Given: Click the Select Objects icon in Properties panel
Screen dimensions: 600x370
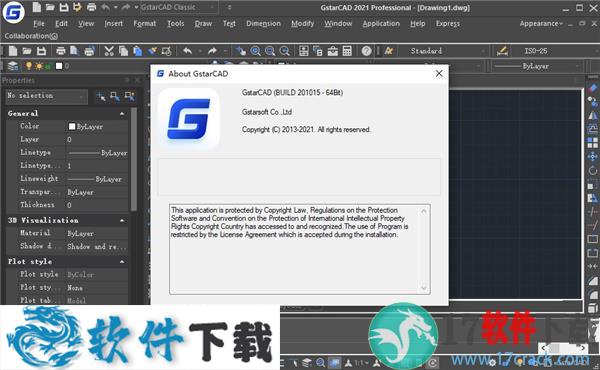Looking at the screenshot, I should 115,96.
